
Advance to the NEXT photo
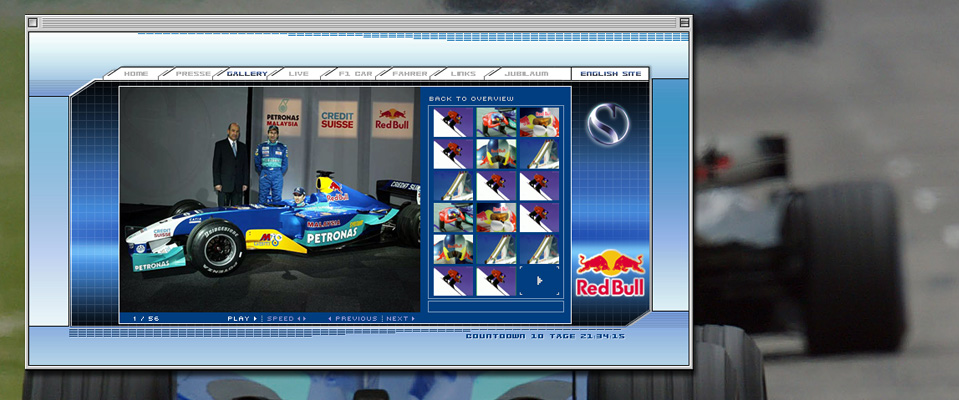(x=400, y=319)
